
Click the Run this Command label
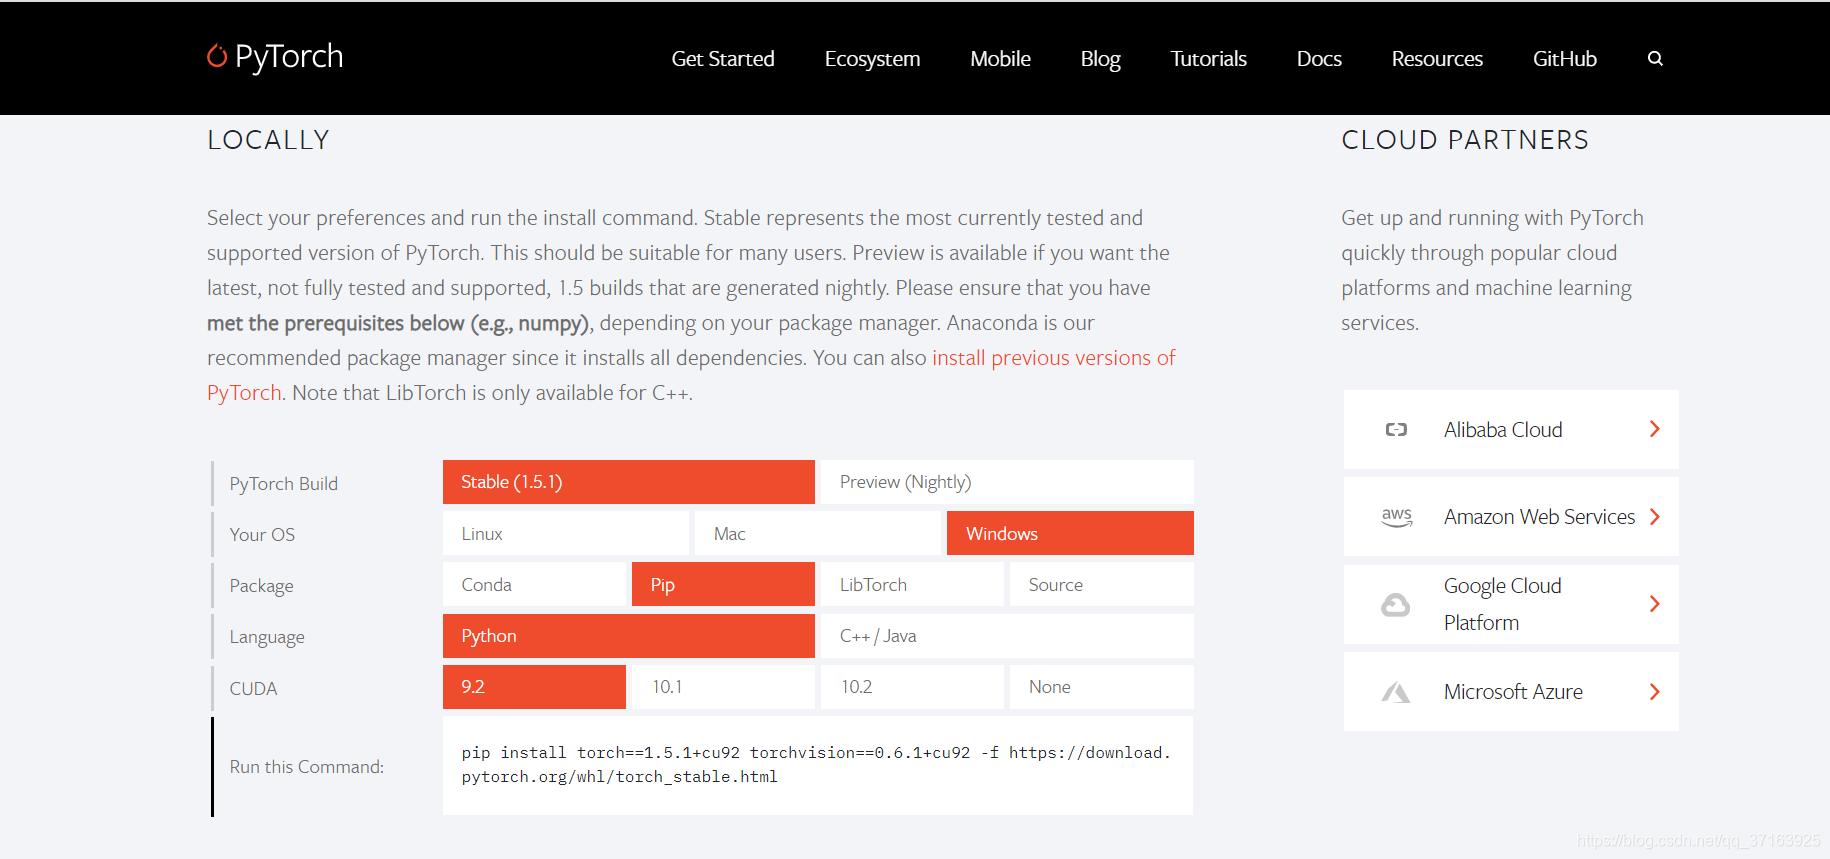point(307,767)
